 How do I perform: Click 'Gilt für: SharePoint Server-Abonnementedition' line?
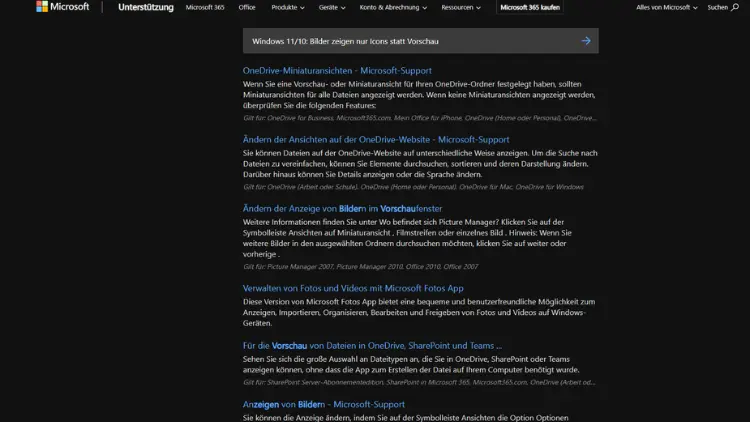[x=419, y=382]
